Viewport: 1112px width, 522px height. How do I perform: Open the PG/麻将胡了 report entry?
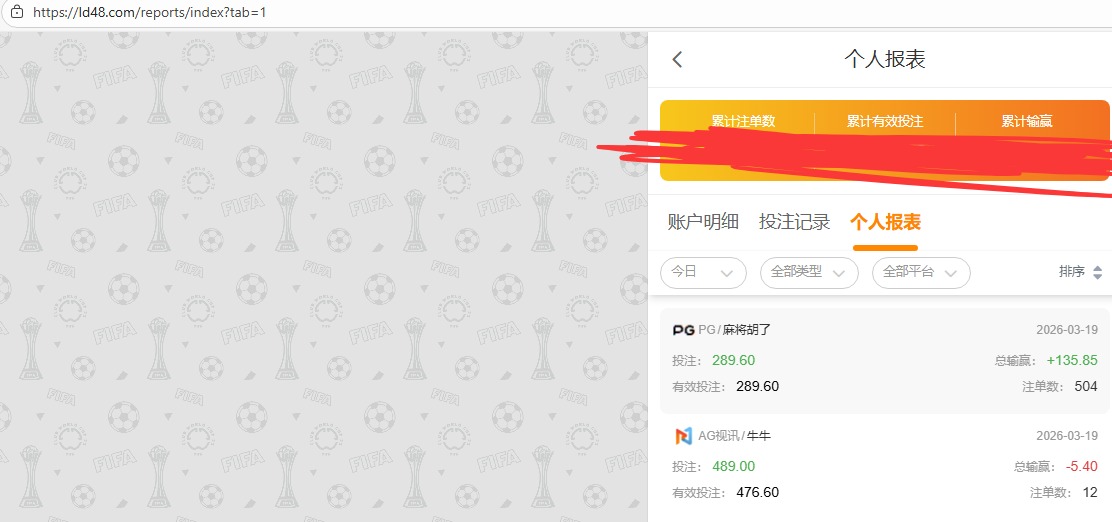[885, 360]
